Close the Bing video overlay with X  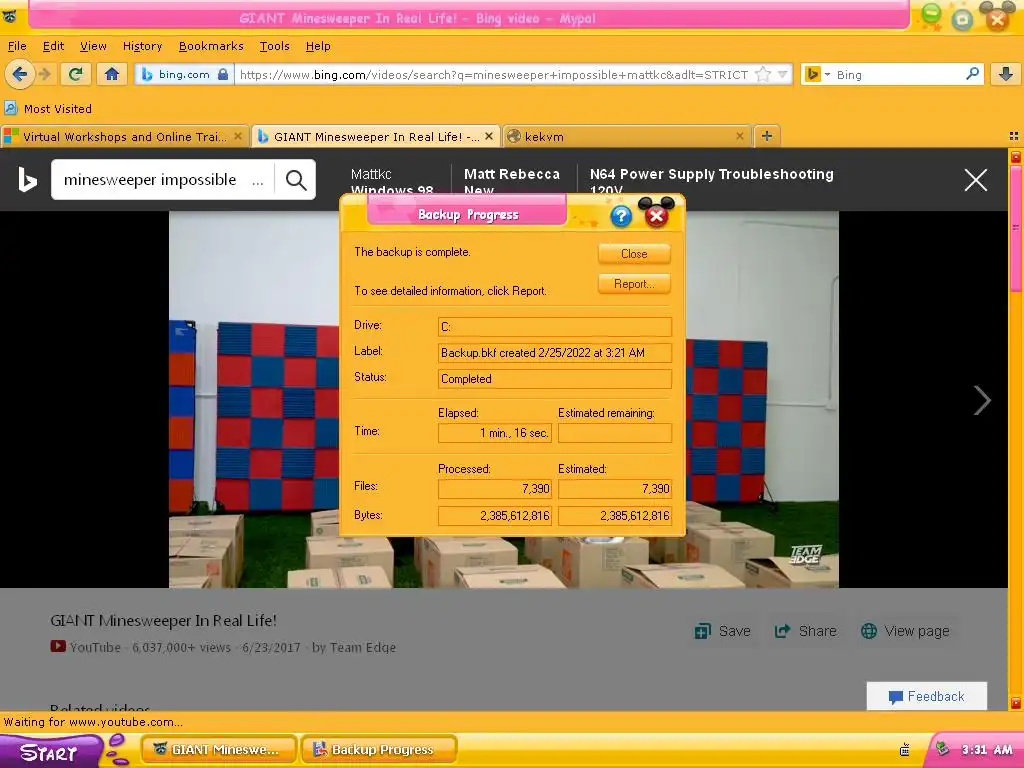click(976, 180)
